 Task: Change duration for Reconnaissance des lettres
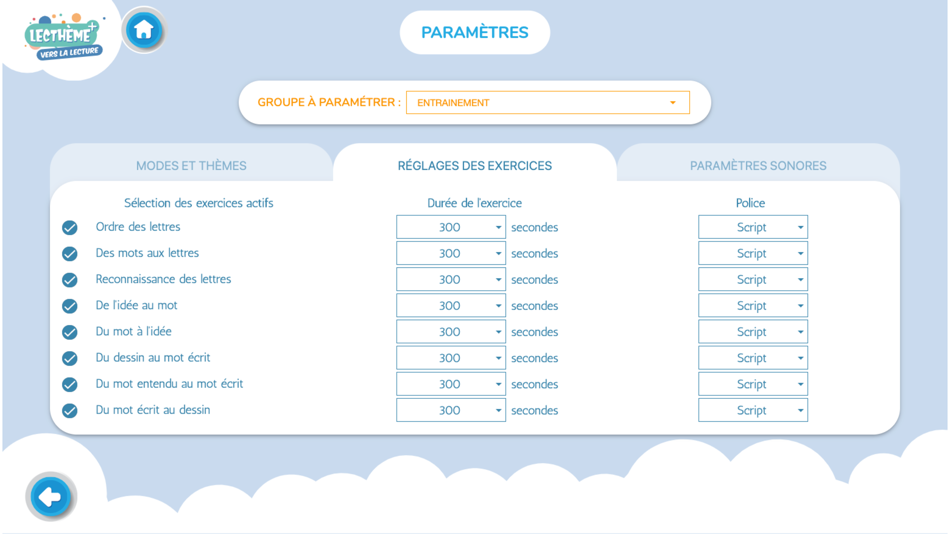click(451, 279)
